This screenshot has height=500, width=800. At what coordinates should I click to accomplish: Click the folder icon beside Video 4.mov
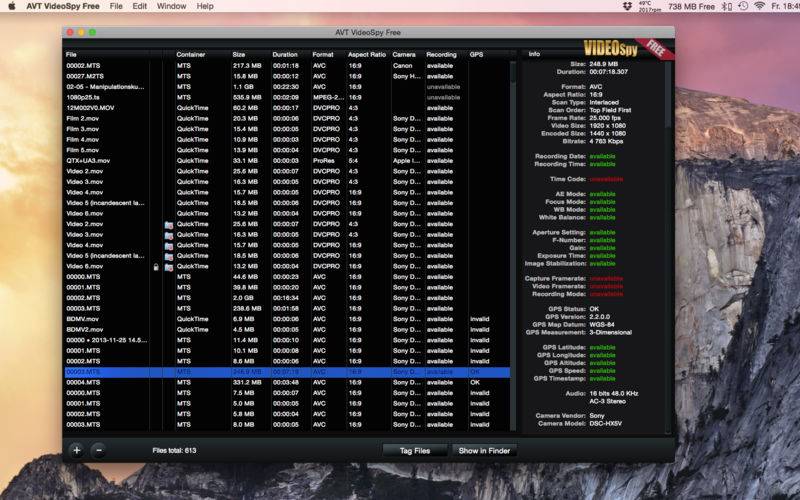[x=169, y=246]
